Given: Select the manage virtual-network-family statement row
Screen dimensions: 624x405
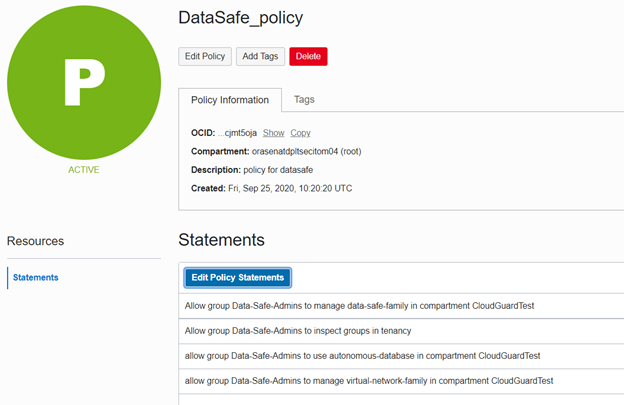Looking at the screenshot, I should coord(401,381).
